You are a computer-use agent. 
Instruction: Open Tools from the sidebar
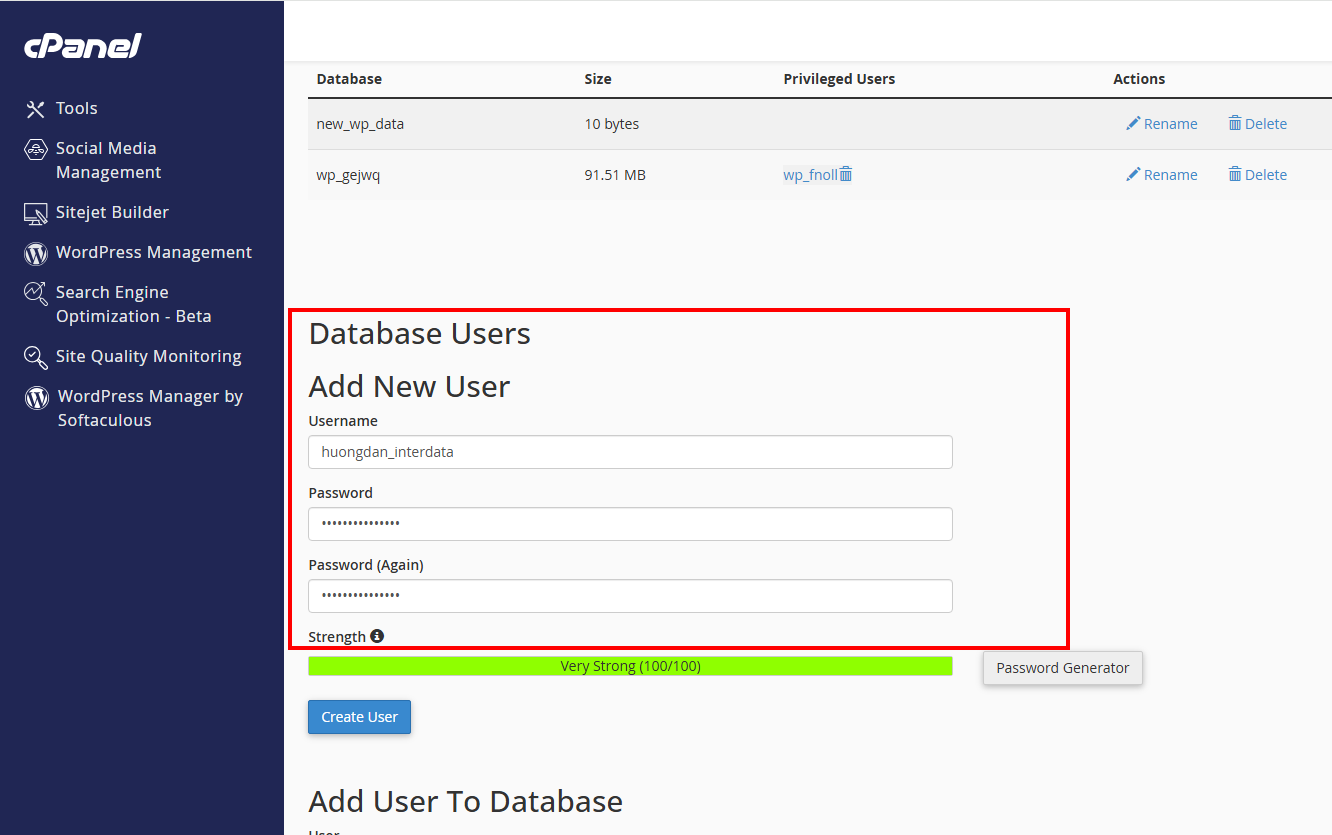coord(77,108)
